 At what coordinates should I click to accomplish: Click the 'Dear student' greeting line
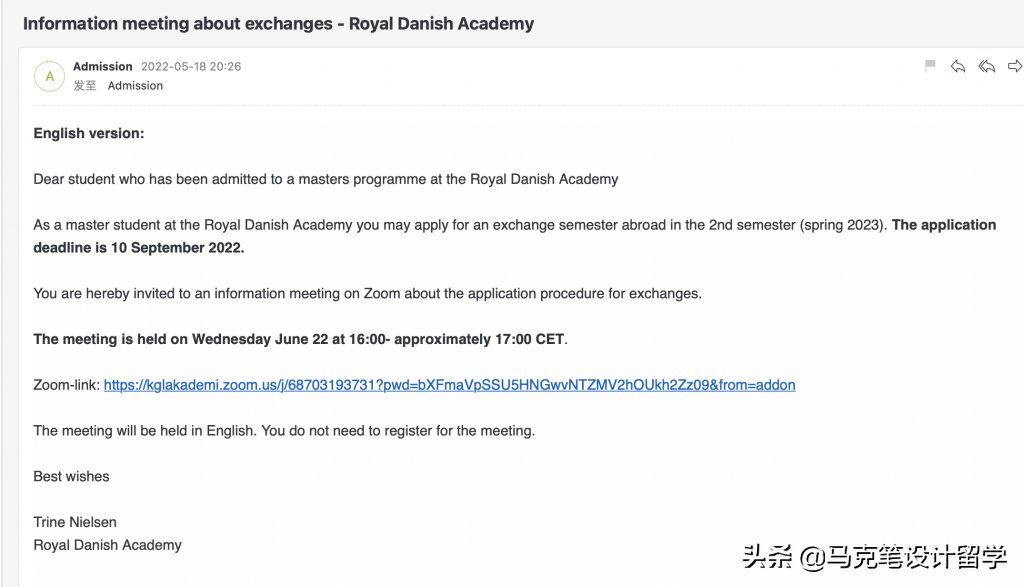[326, 179]
